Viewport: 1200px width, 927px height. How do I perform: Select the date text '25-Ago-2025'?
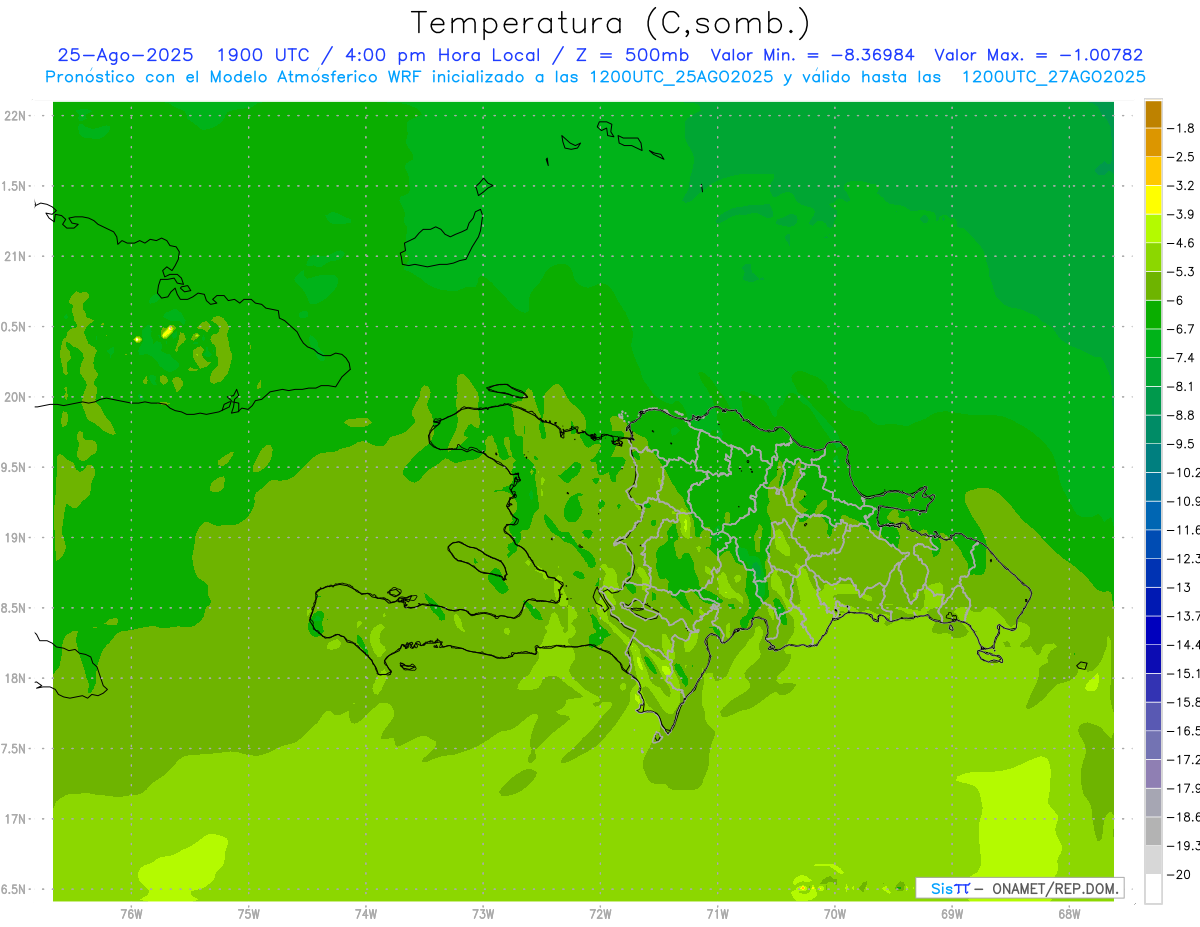[x=125, y=55]
